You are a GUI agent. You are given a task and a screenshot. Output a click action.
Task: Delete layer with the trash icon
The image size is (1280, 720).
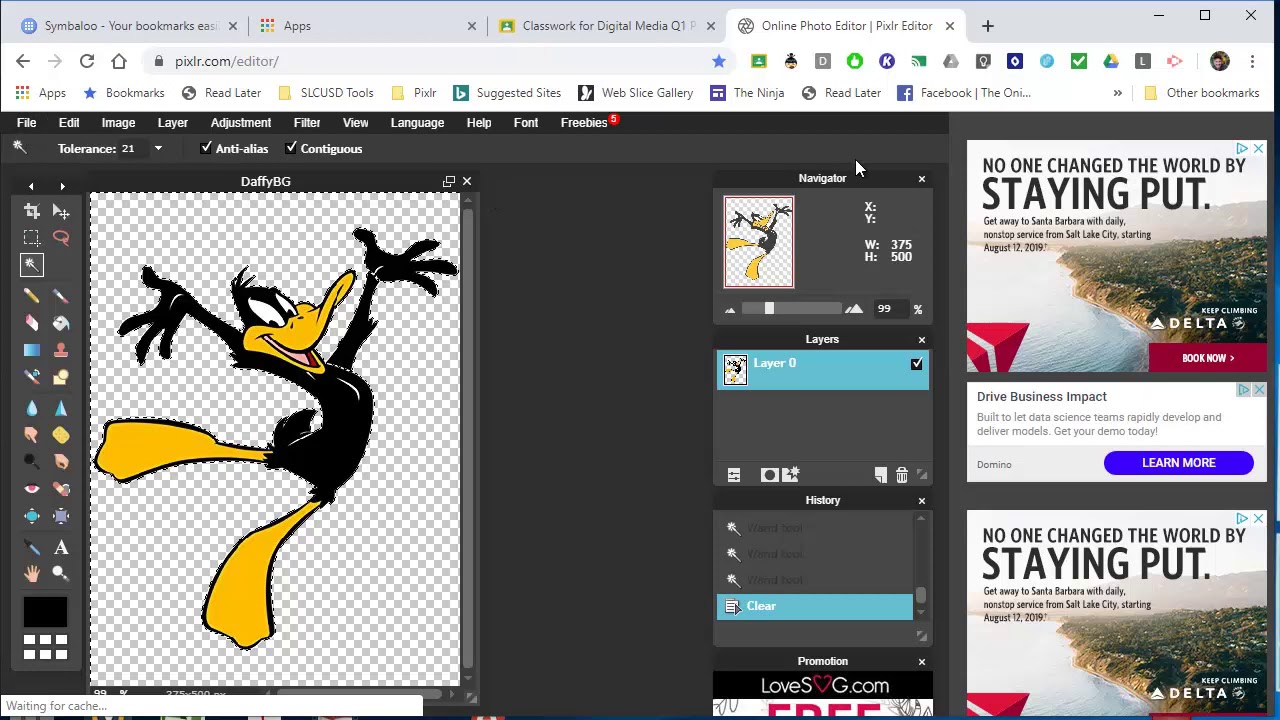pos(902,475)
